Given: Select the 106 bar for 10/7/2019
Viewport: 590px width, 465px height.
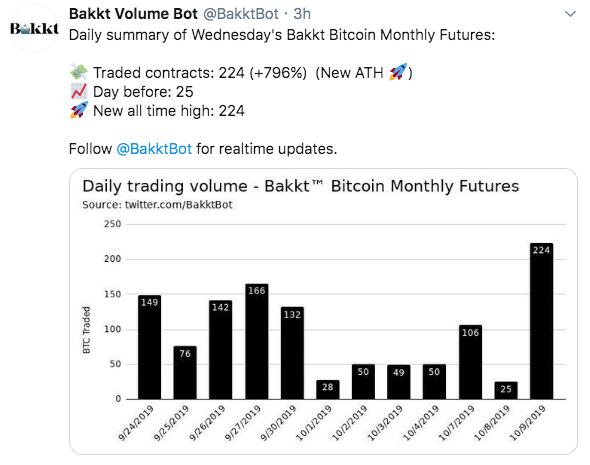Looking at the screenshot, I should point(470,362).
